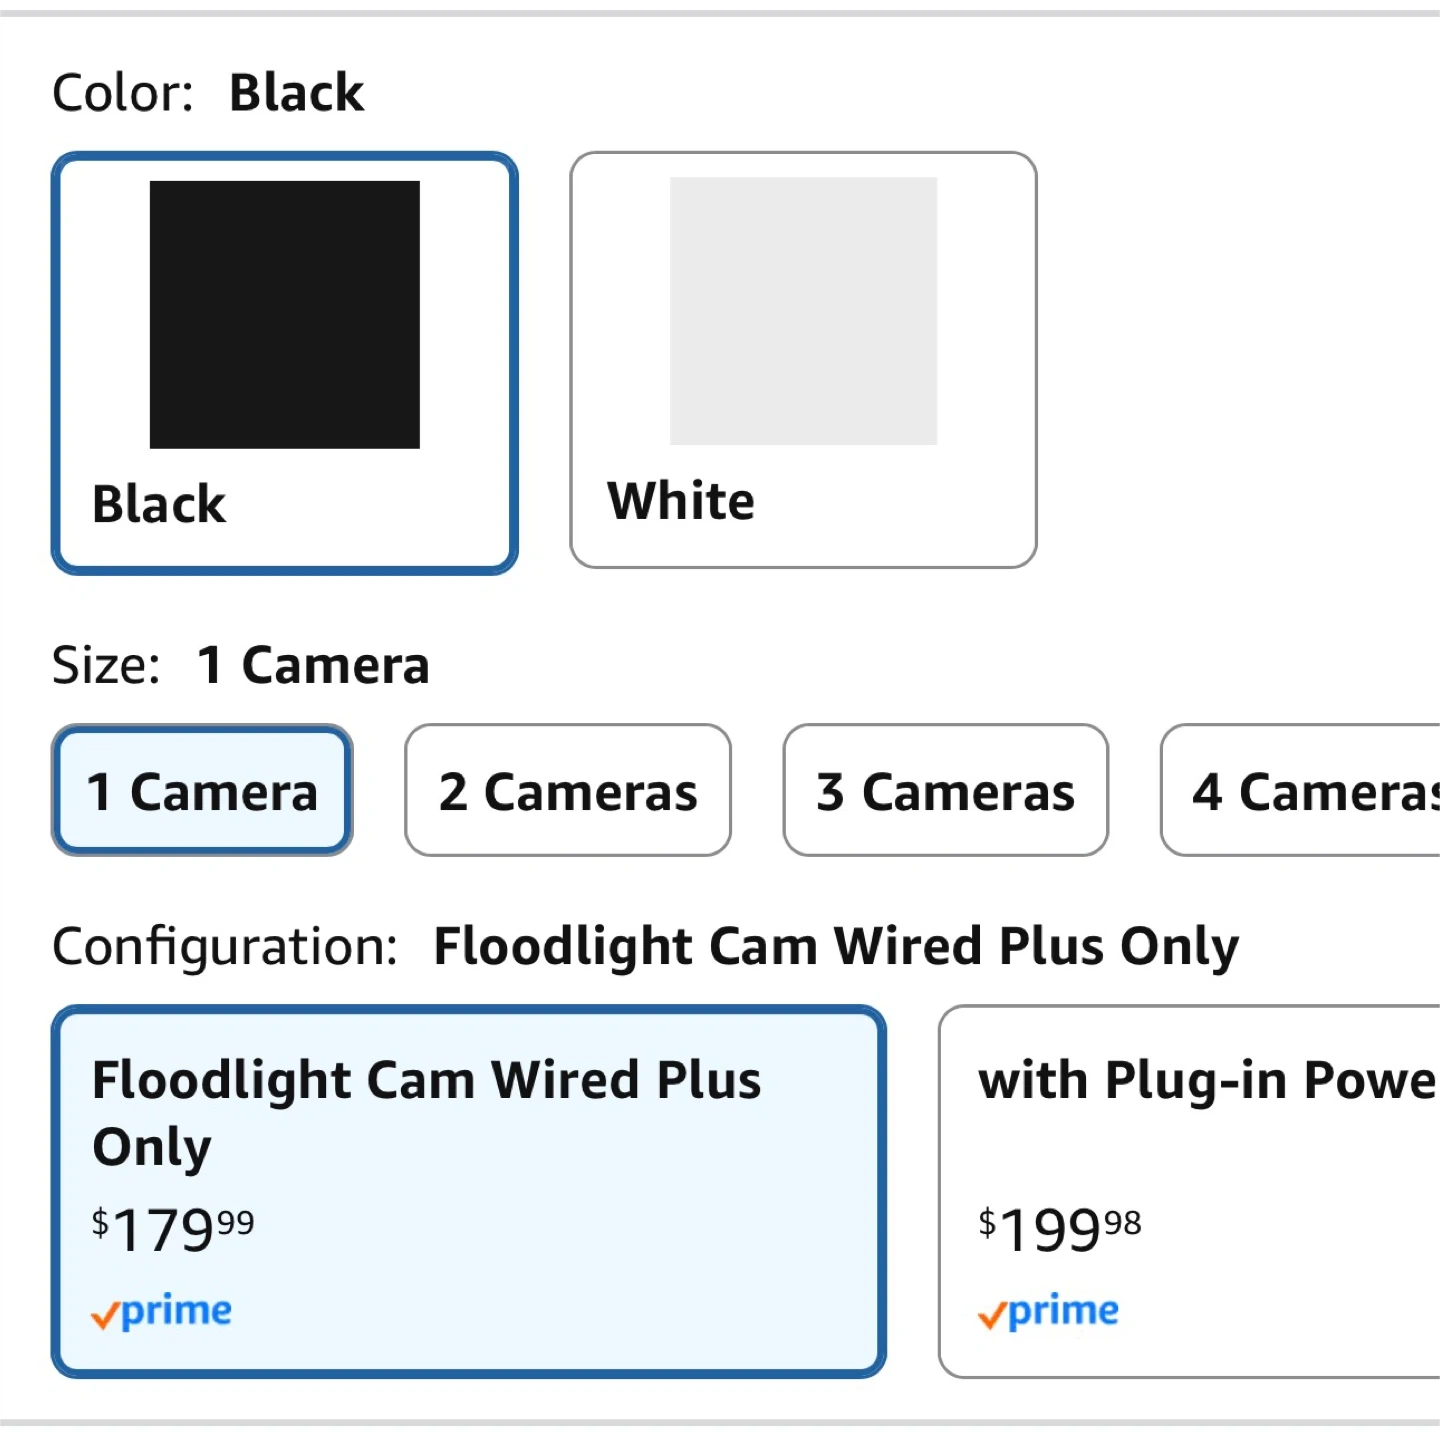Viewport: 1440px width, 1435px height.
Task: Pick the 3 Cameras size option
Action: point(945,791)
